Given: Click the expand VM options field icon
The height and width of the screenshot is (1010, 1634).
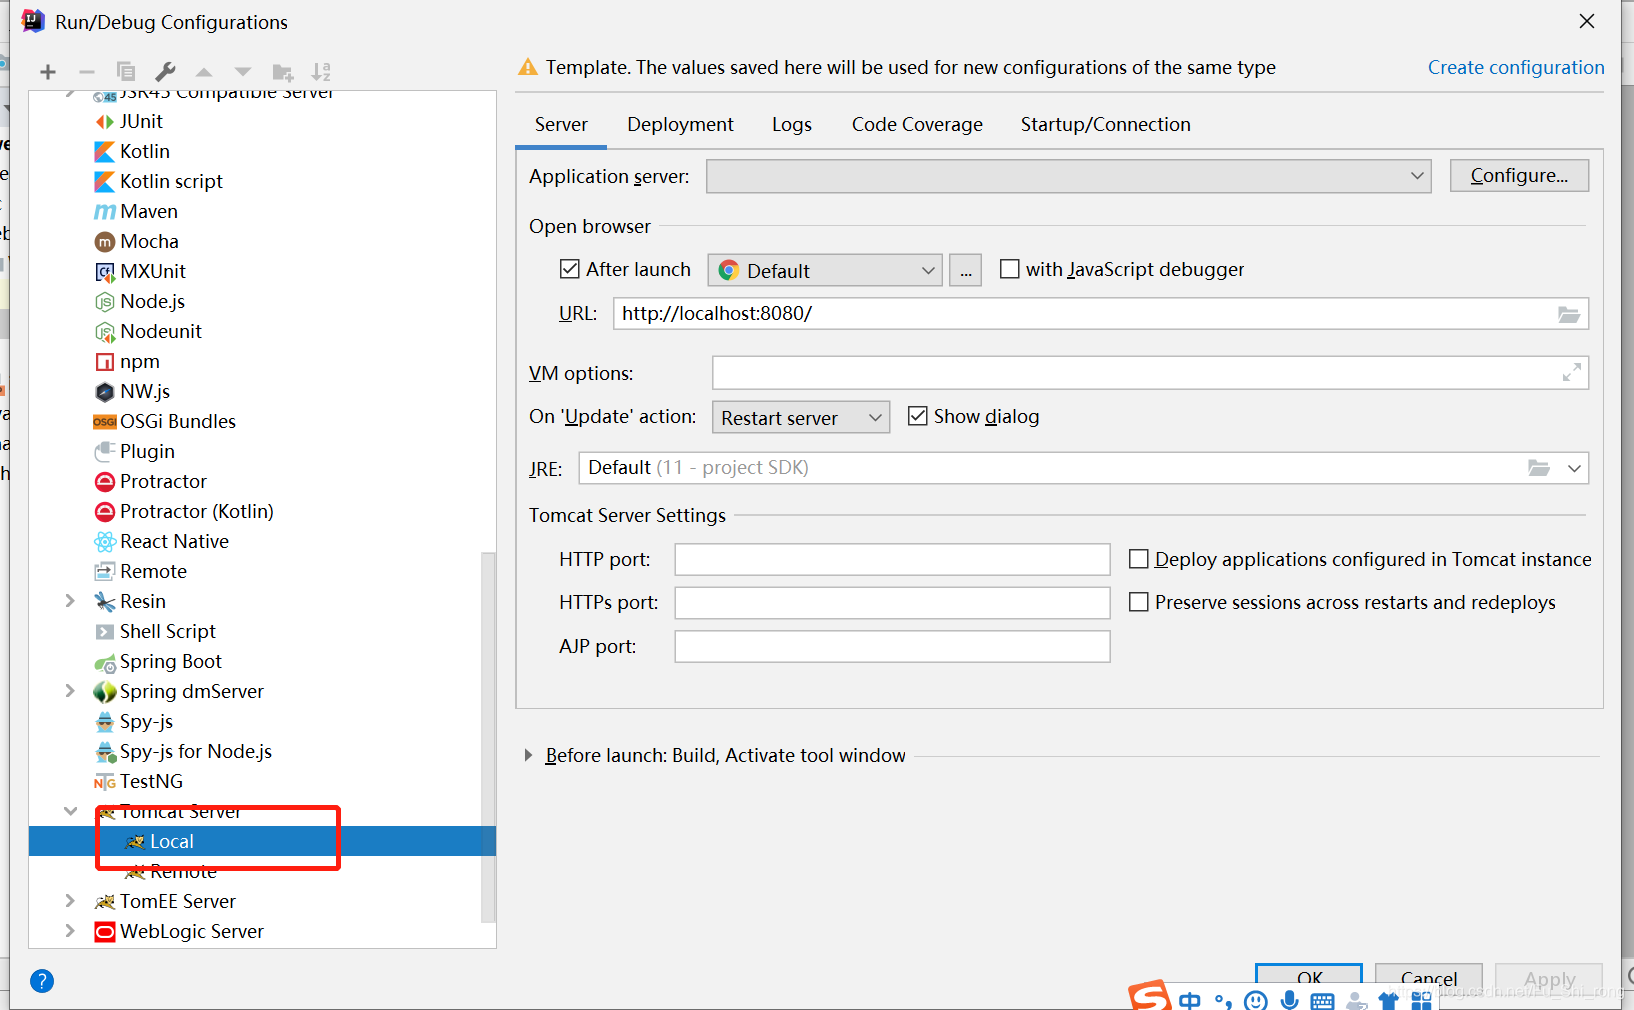Looking at the screenshot, I should pos(1572,372).
